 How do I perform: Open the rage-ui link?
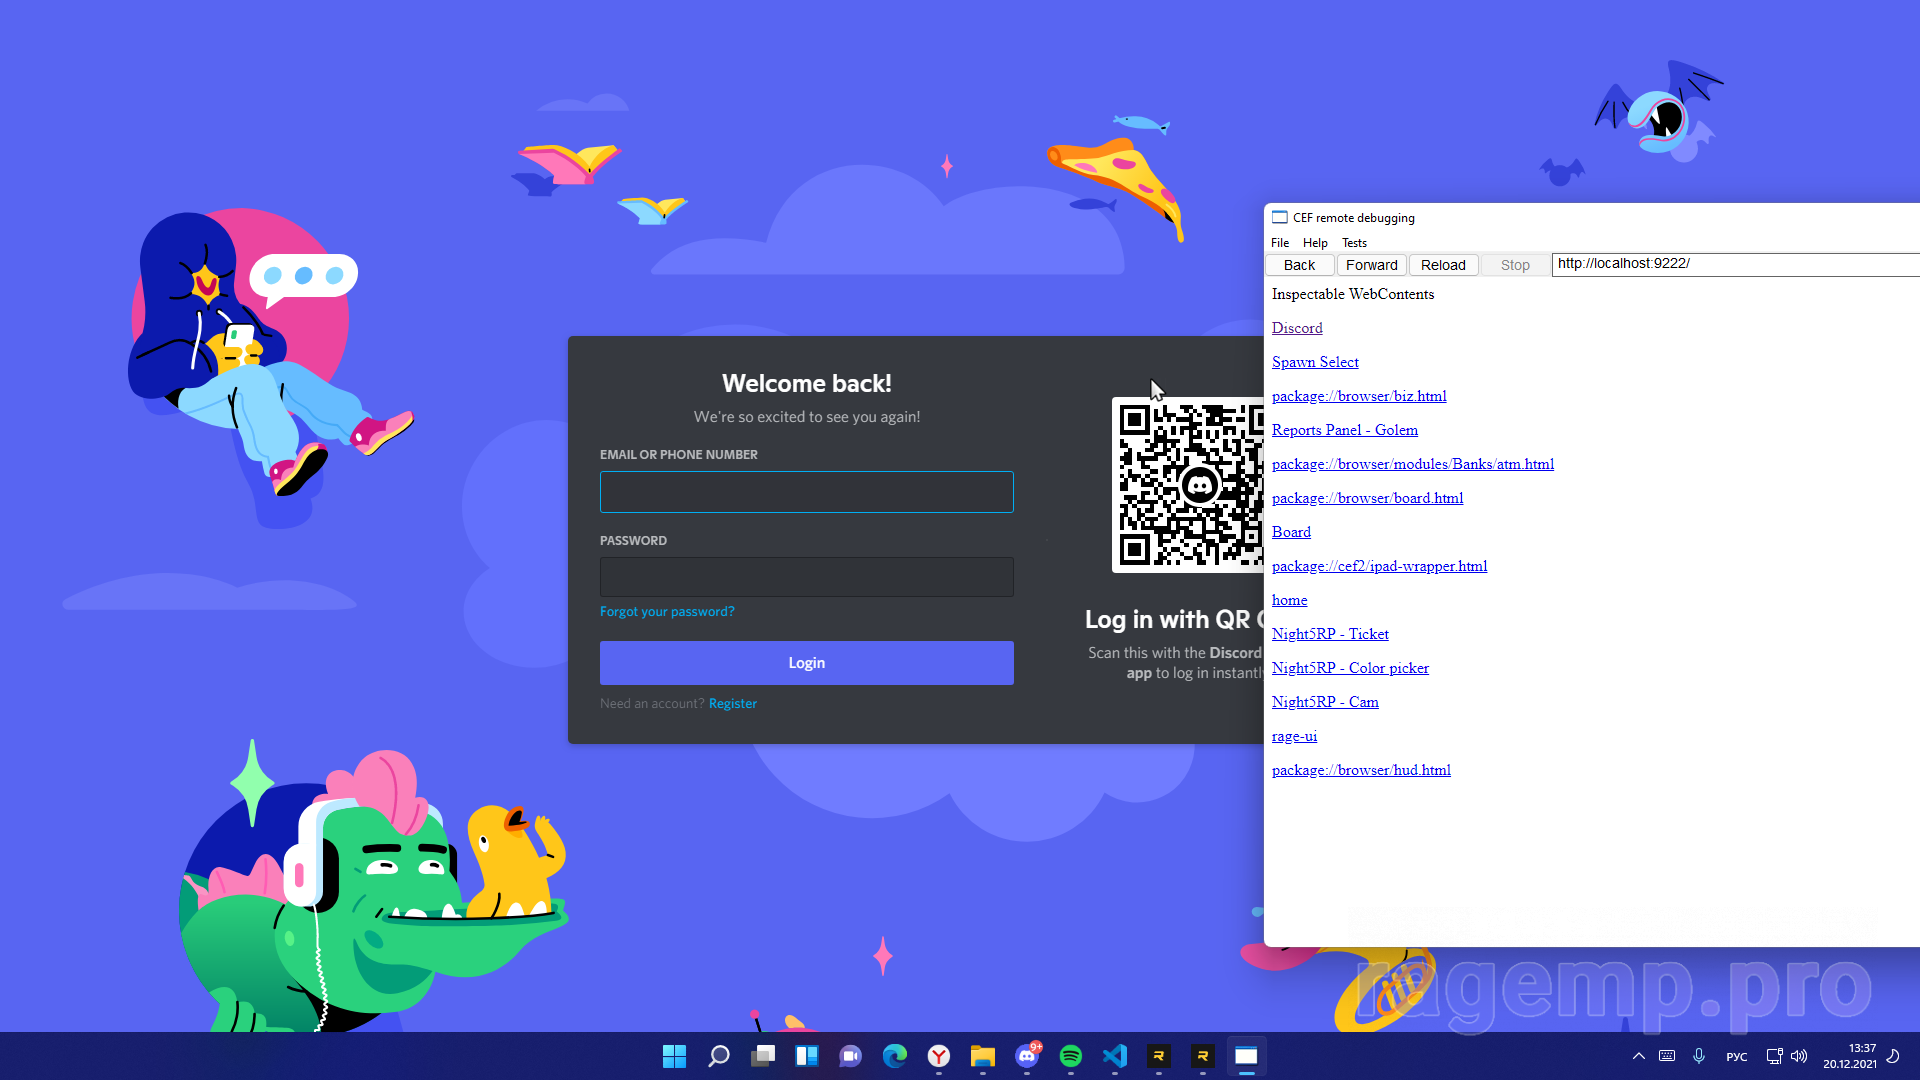click(x=1294, y=736)
